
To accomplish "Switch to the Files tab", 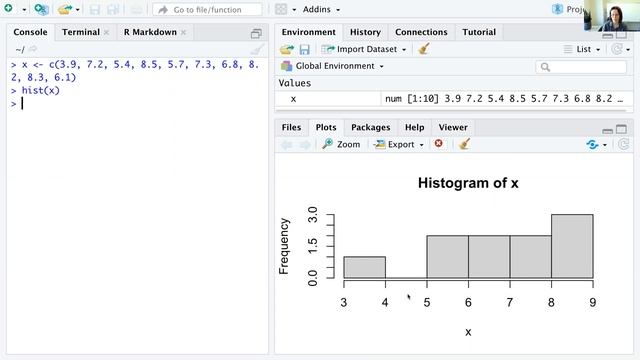I will pyautogui.click(x=291, y=127).
